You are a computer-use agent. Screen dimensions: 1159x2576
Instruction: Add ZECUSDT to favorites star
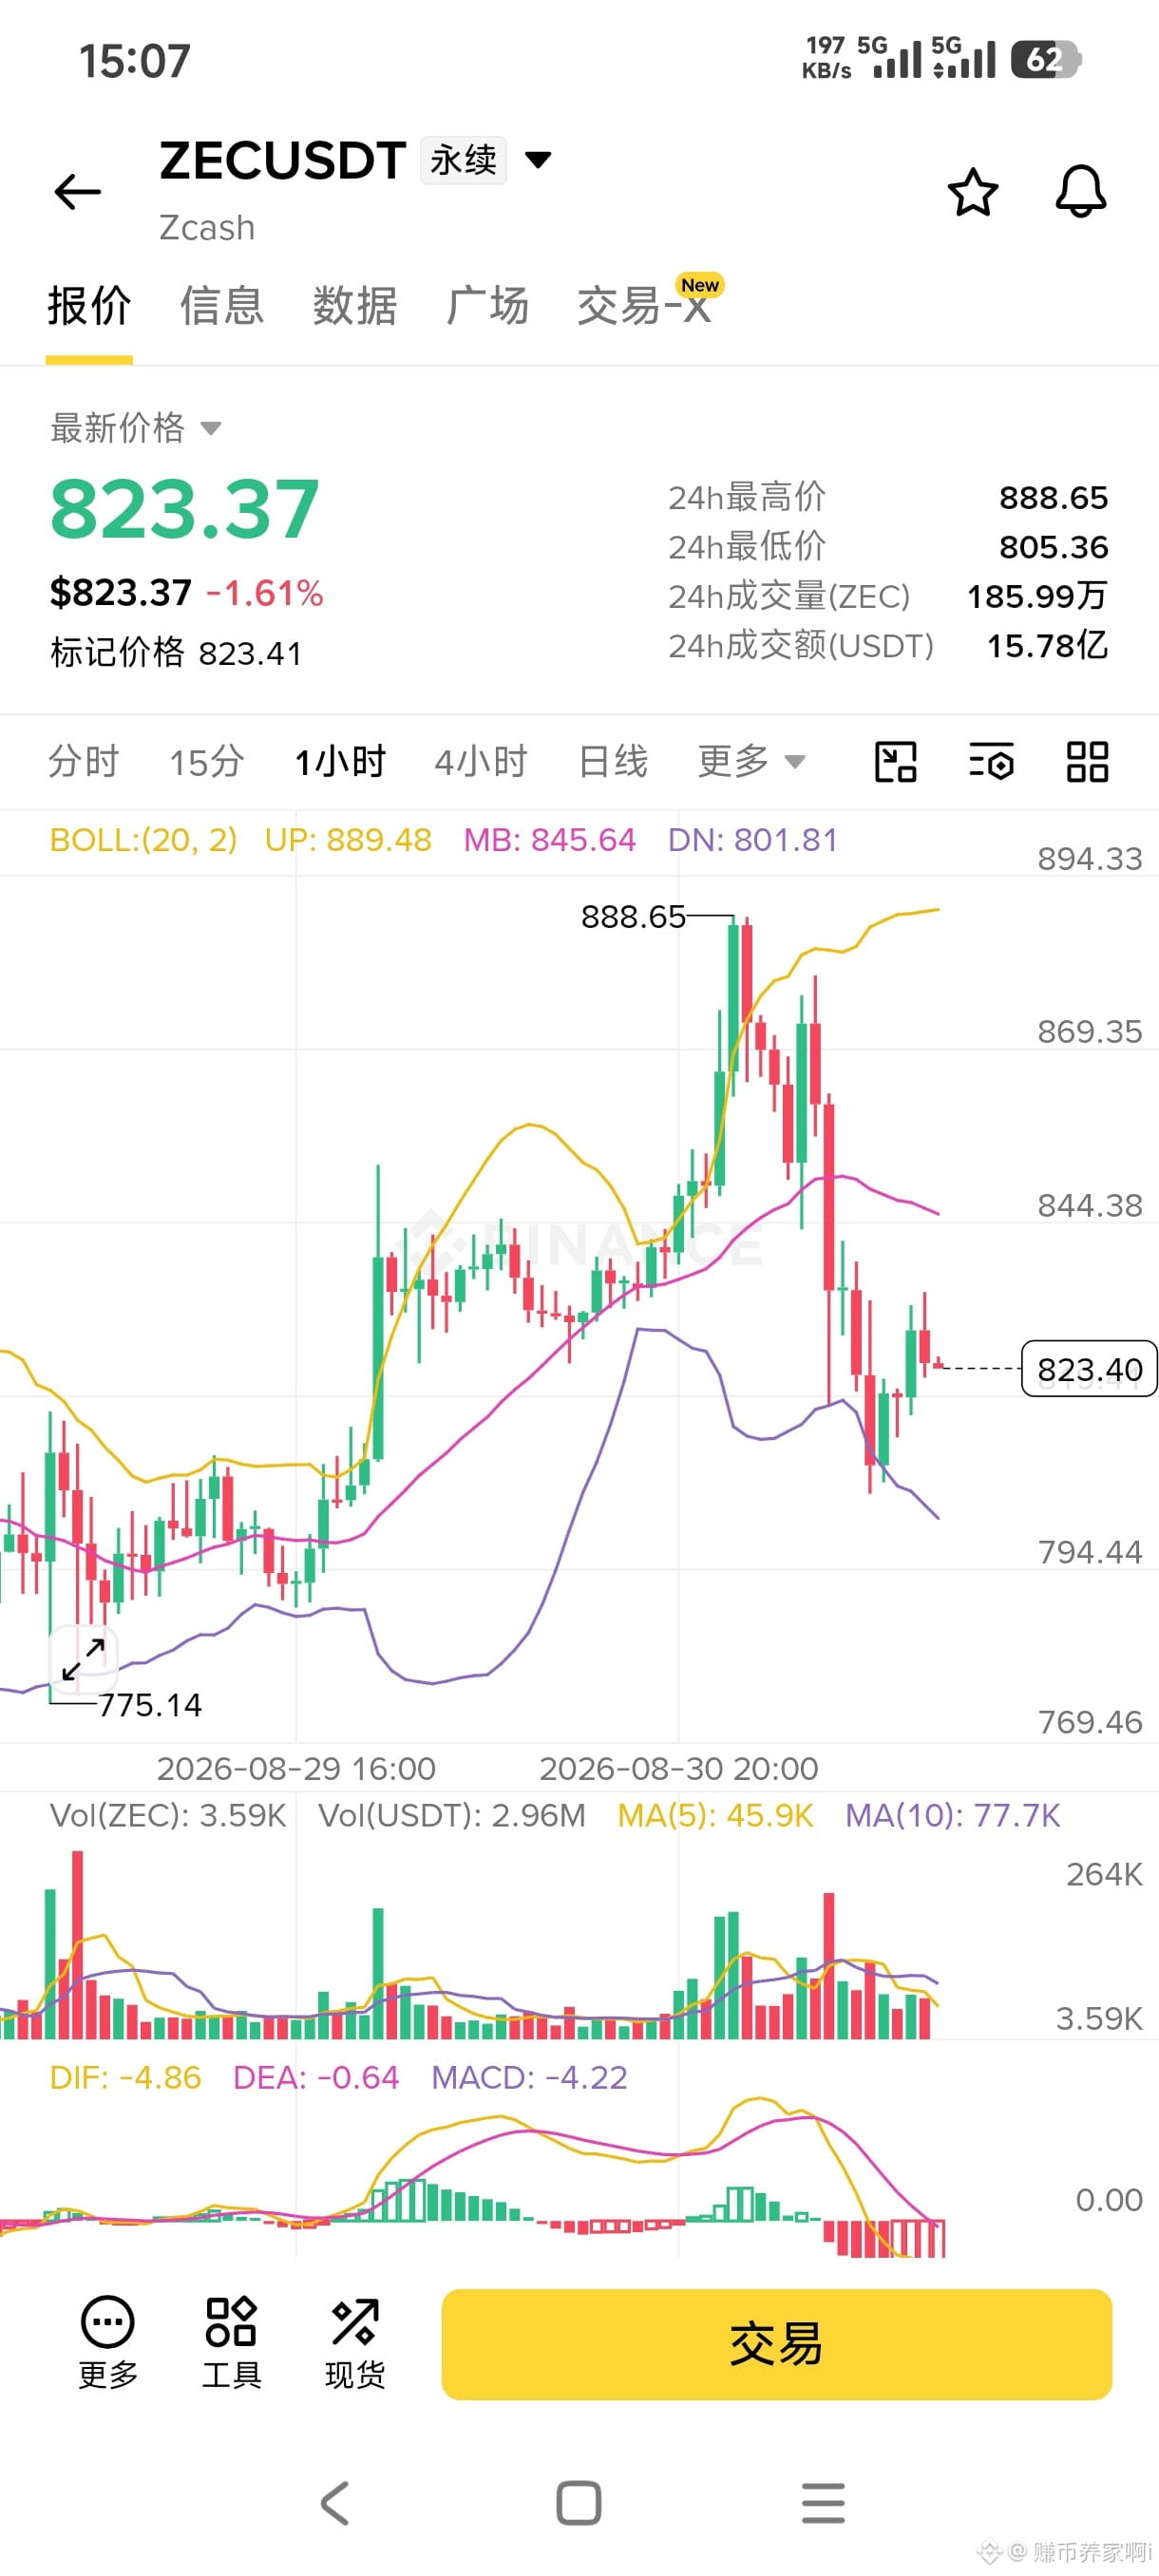972,191
